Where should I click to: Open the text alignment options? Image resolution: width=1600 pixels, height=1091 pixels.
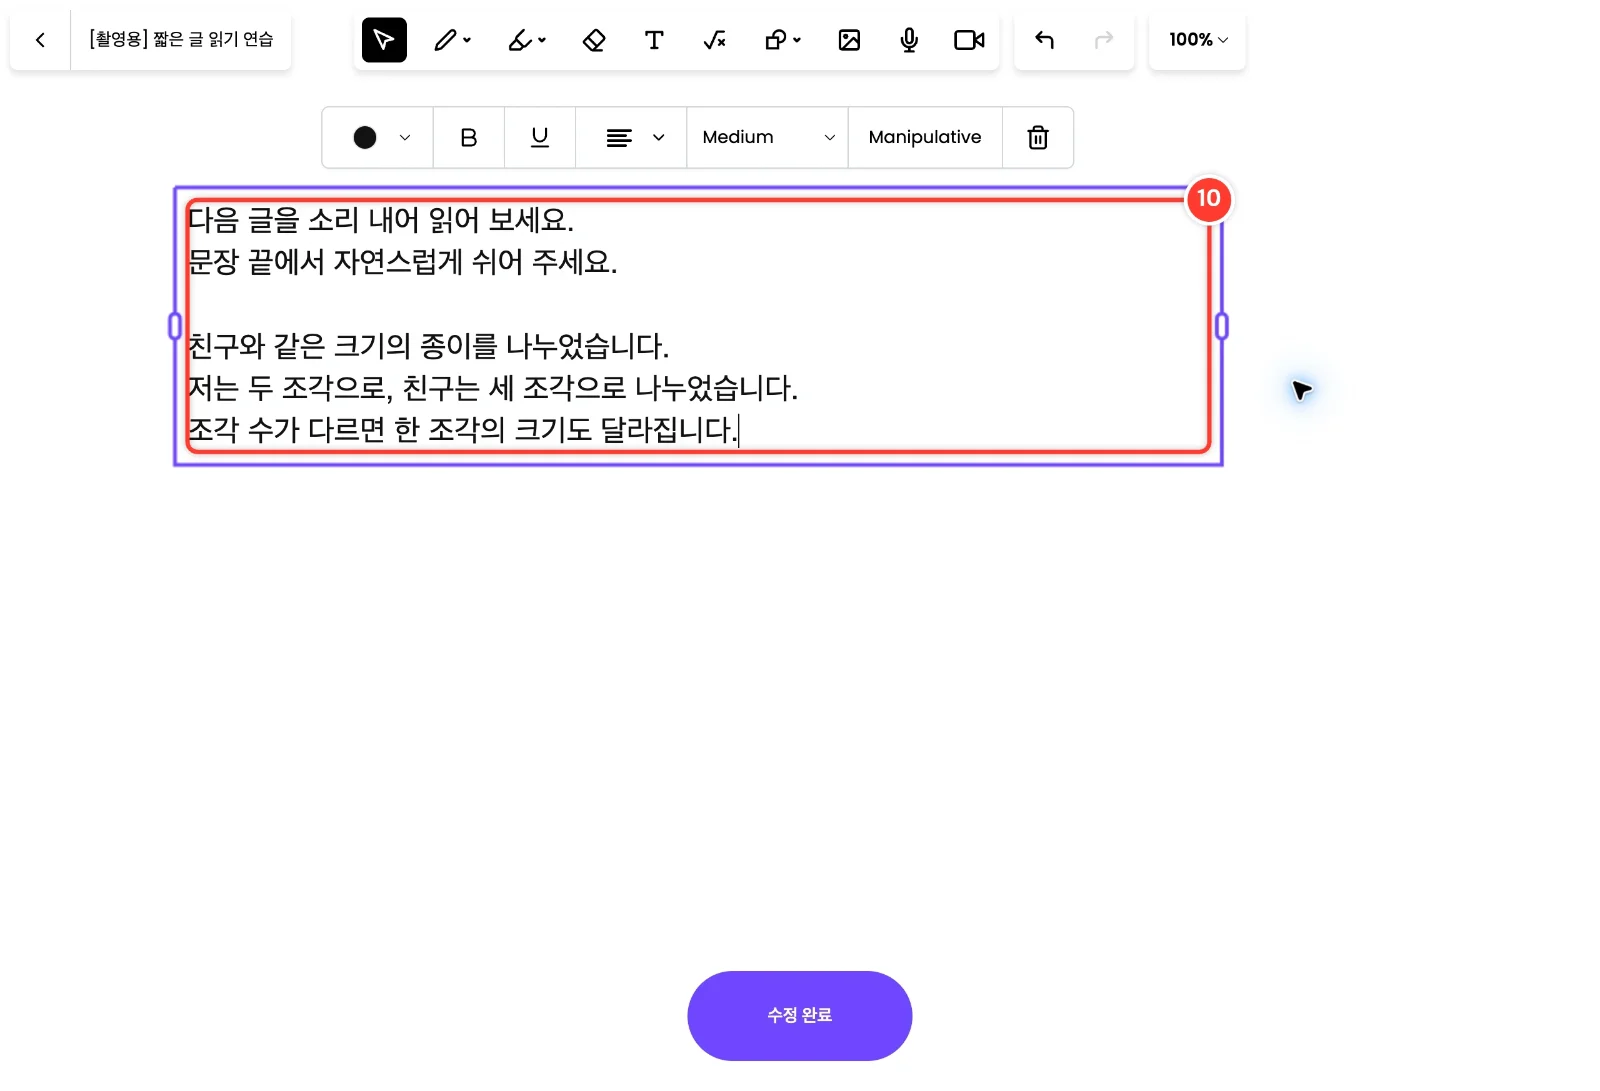[619, 138]
